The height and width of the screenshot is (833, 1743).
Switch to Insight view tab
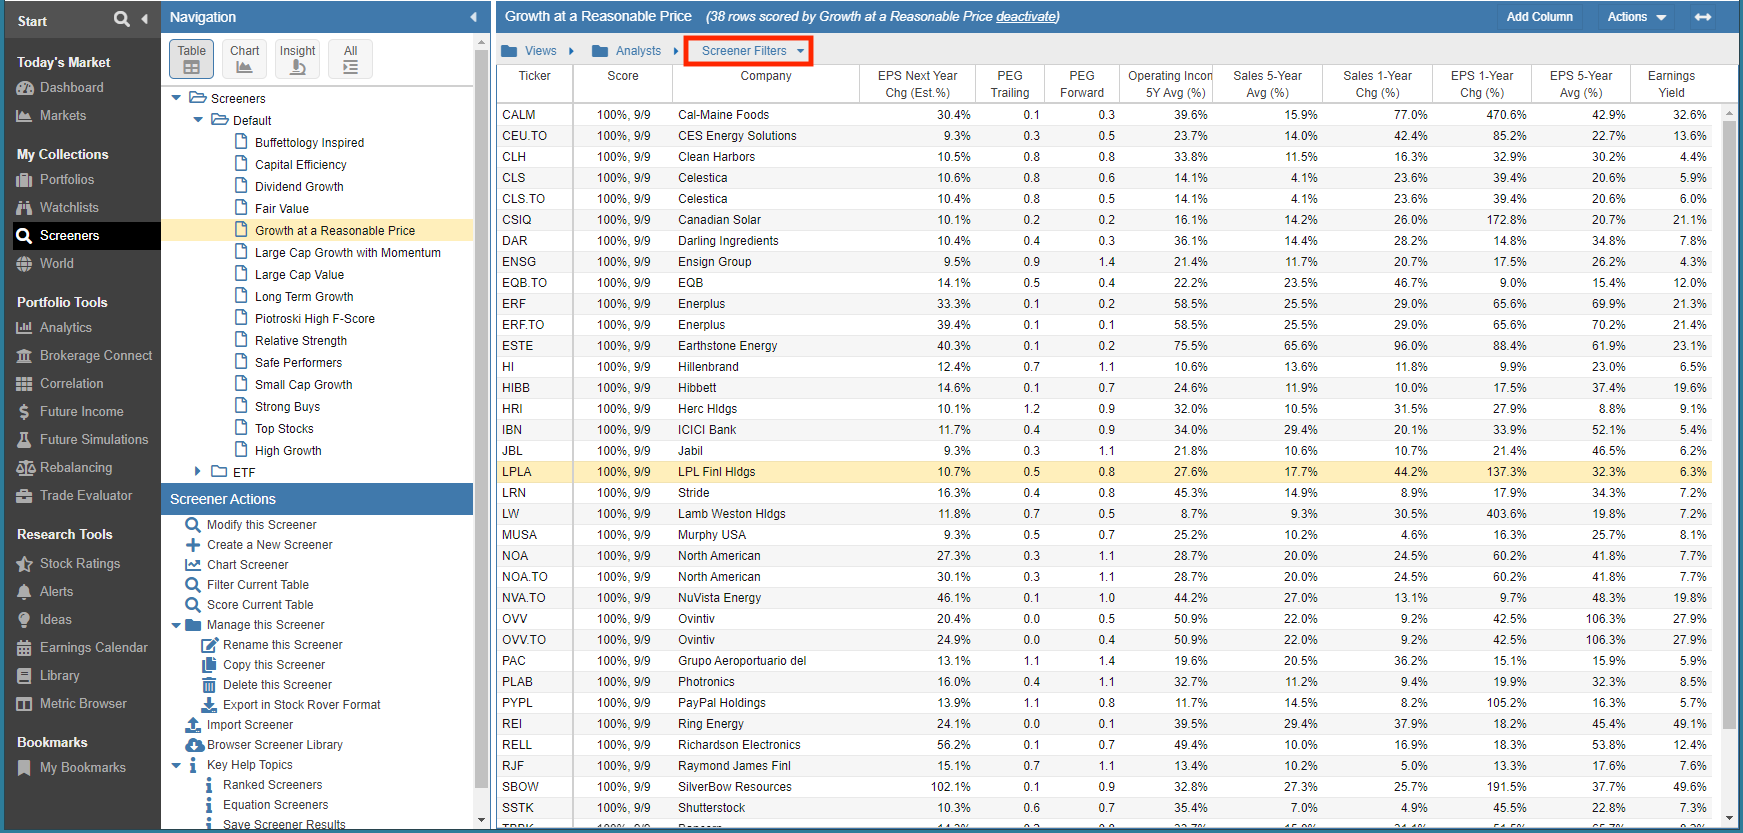pos(297,59)
